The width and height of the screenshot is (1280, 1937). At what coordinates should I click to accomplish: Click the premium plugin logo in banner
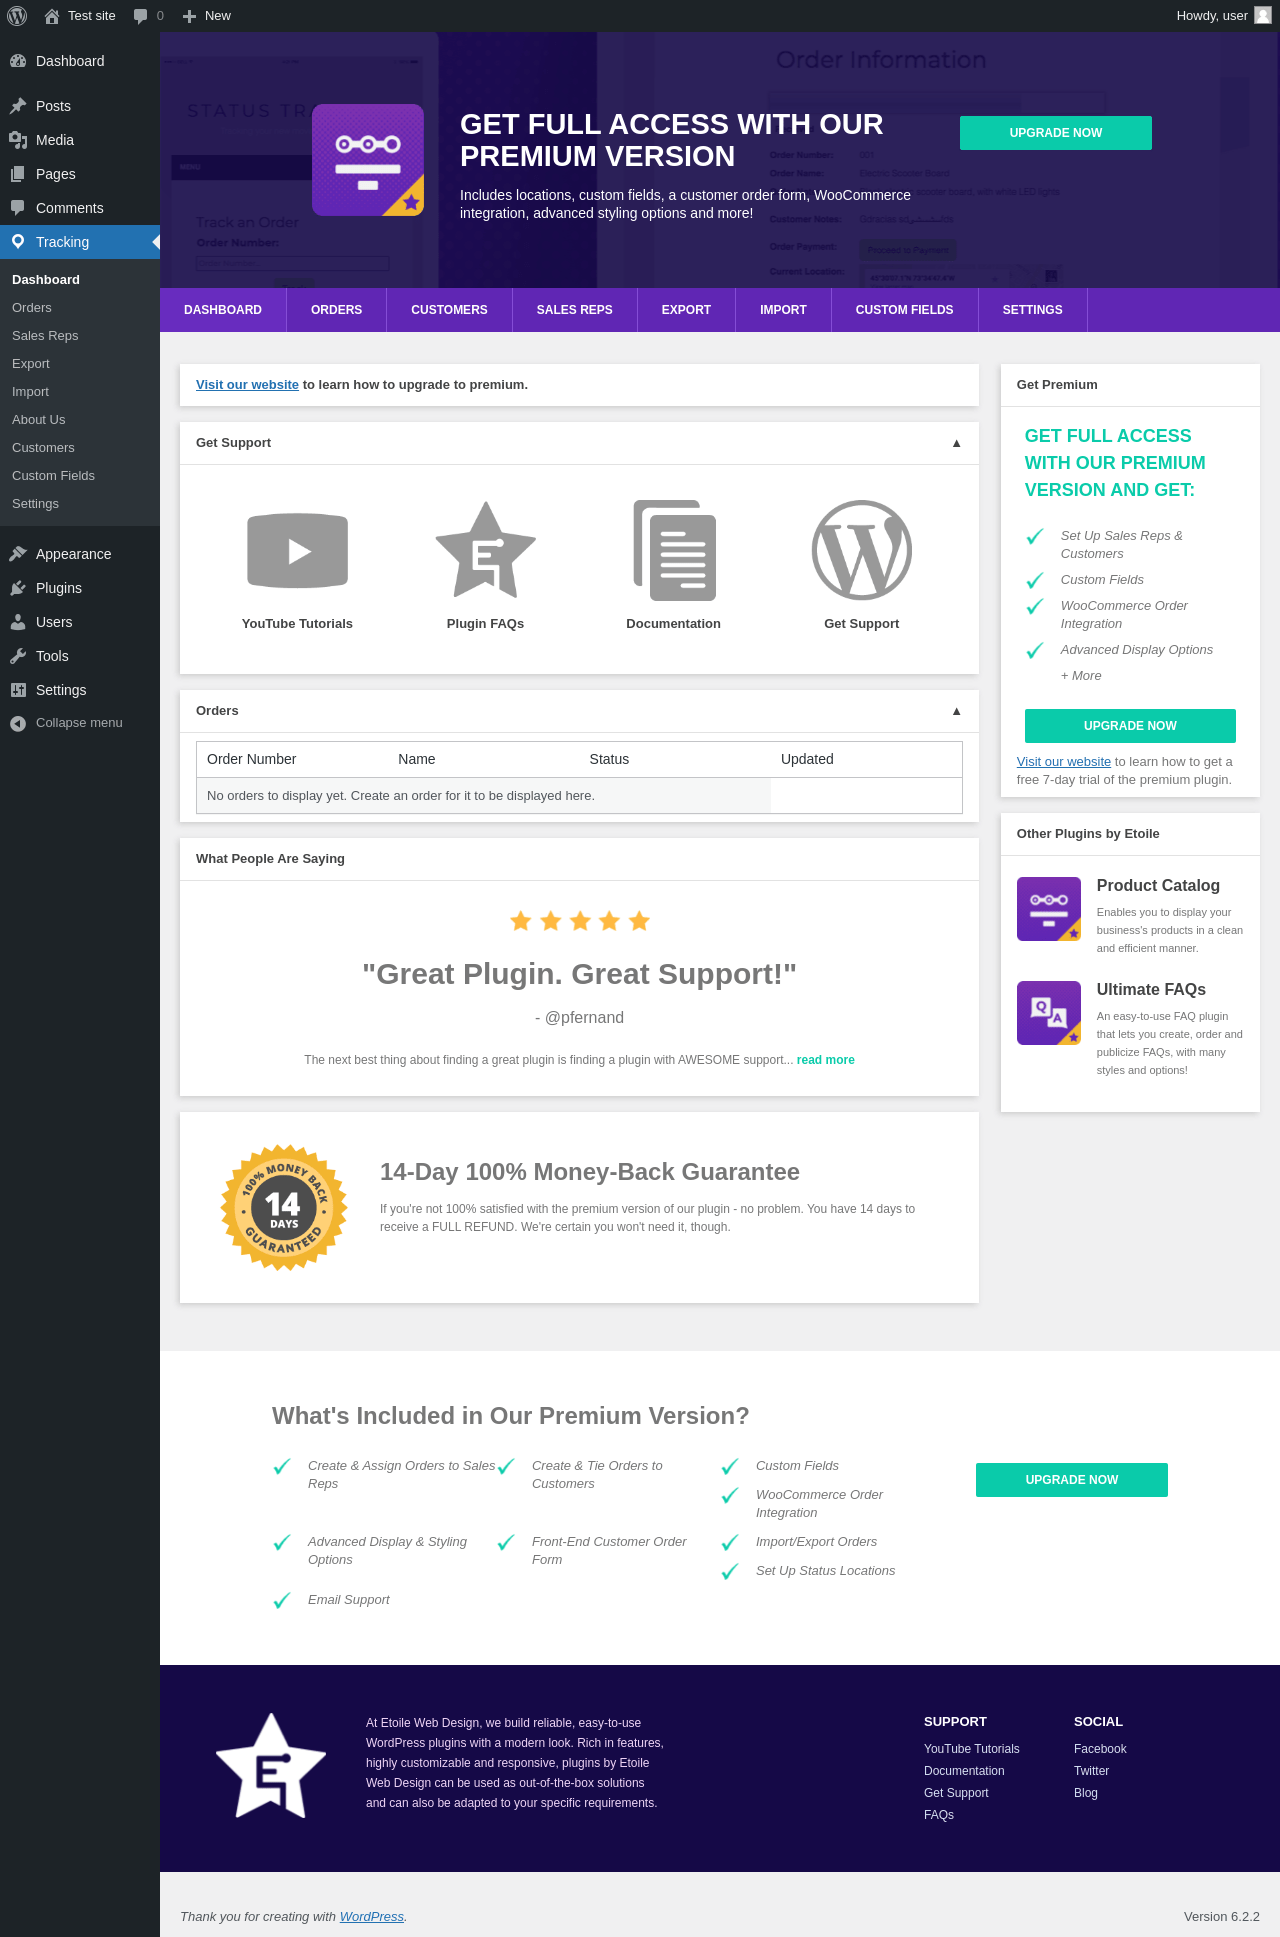point(368,160)
